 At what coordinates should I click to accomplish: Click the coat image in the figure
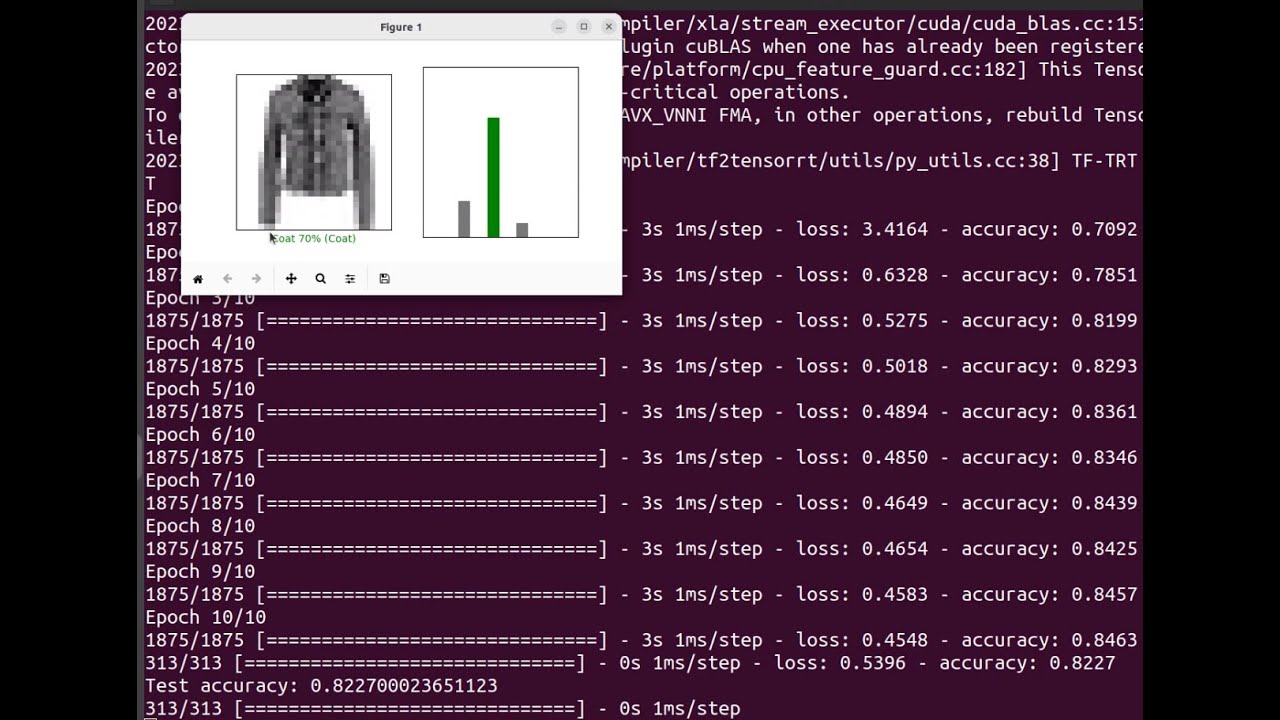314,152
